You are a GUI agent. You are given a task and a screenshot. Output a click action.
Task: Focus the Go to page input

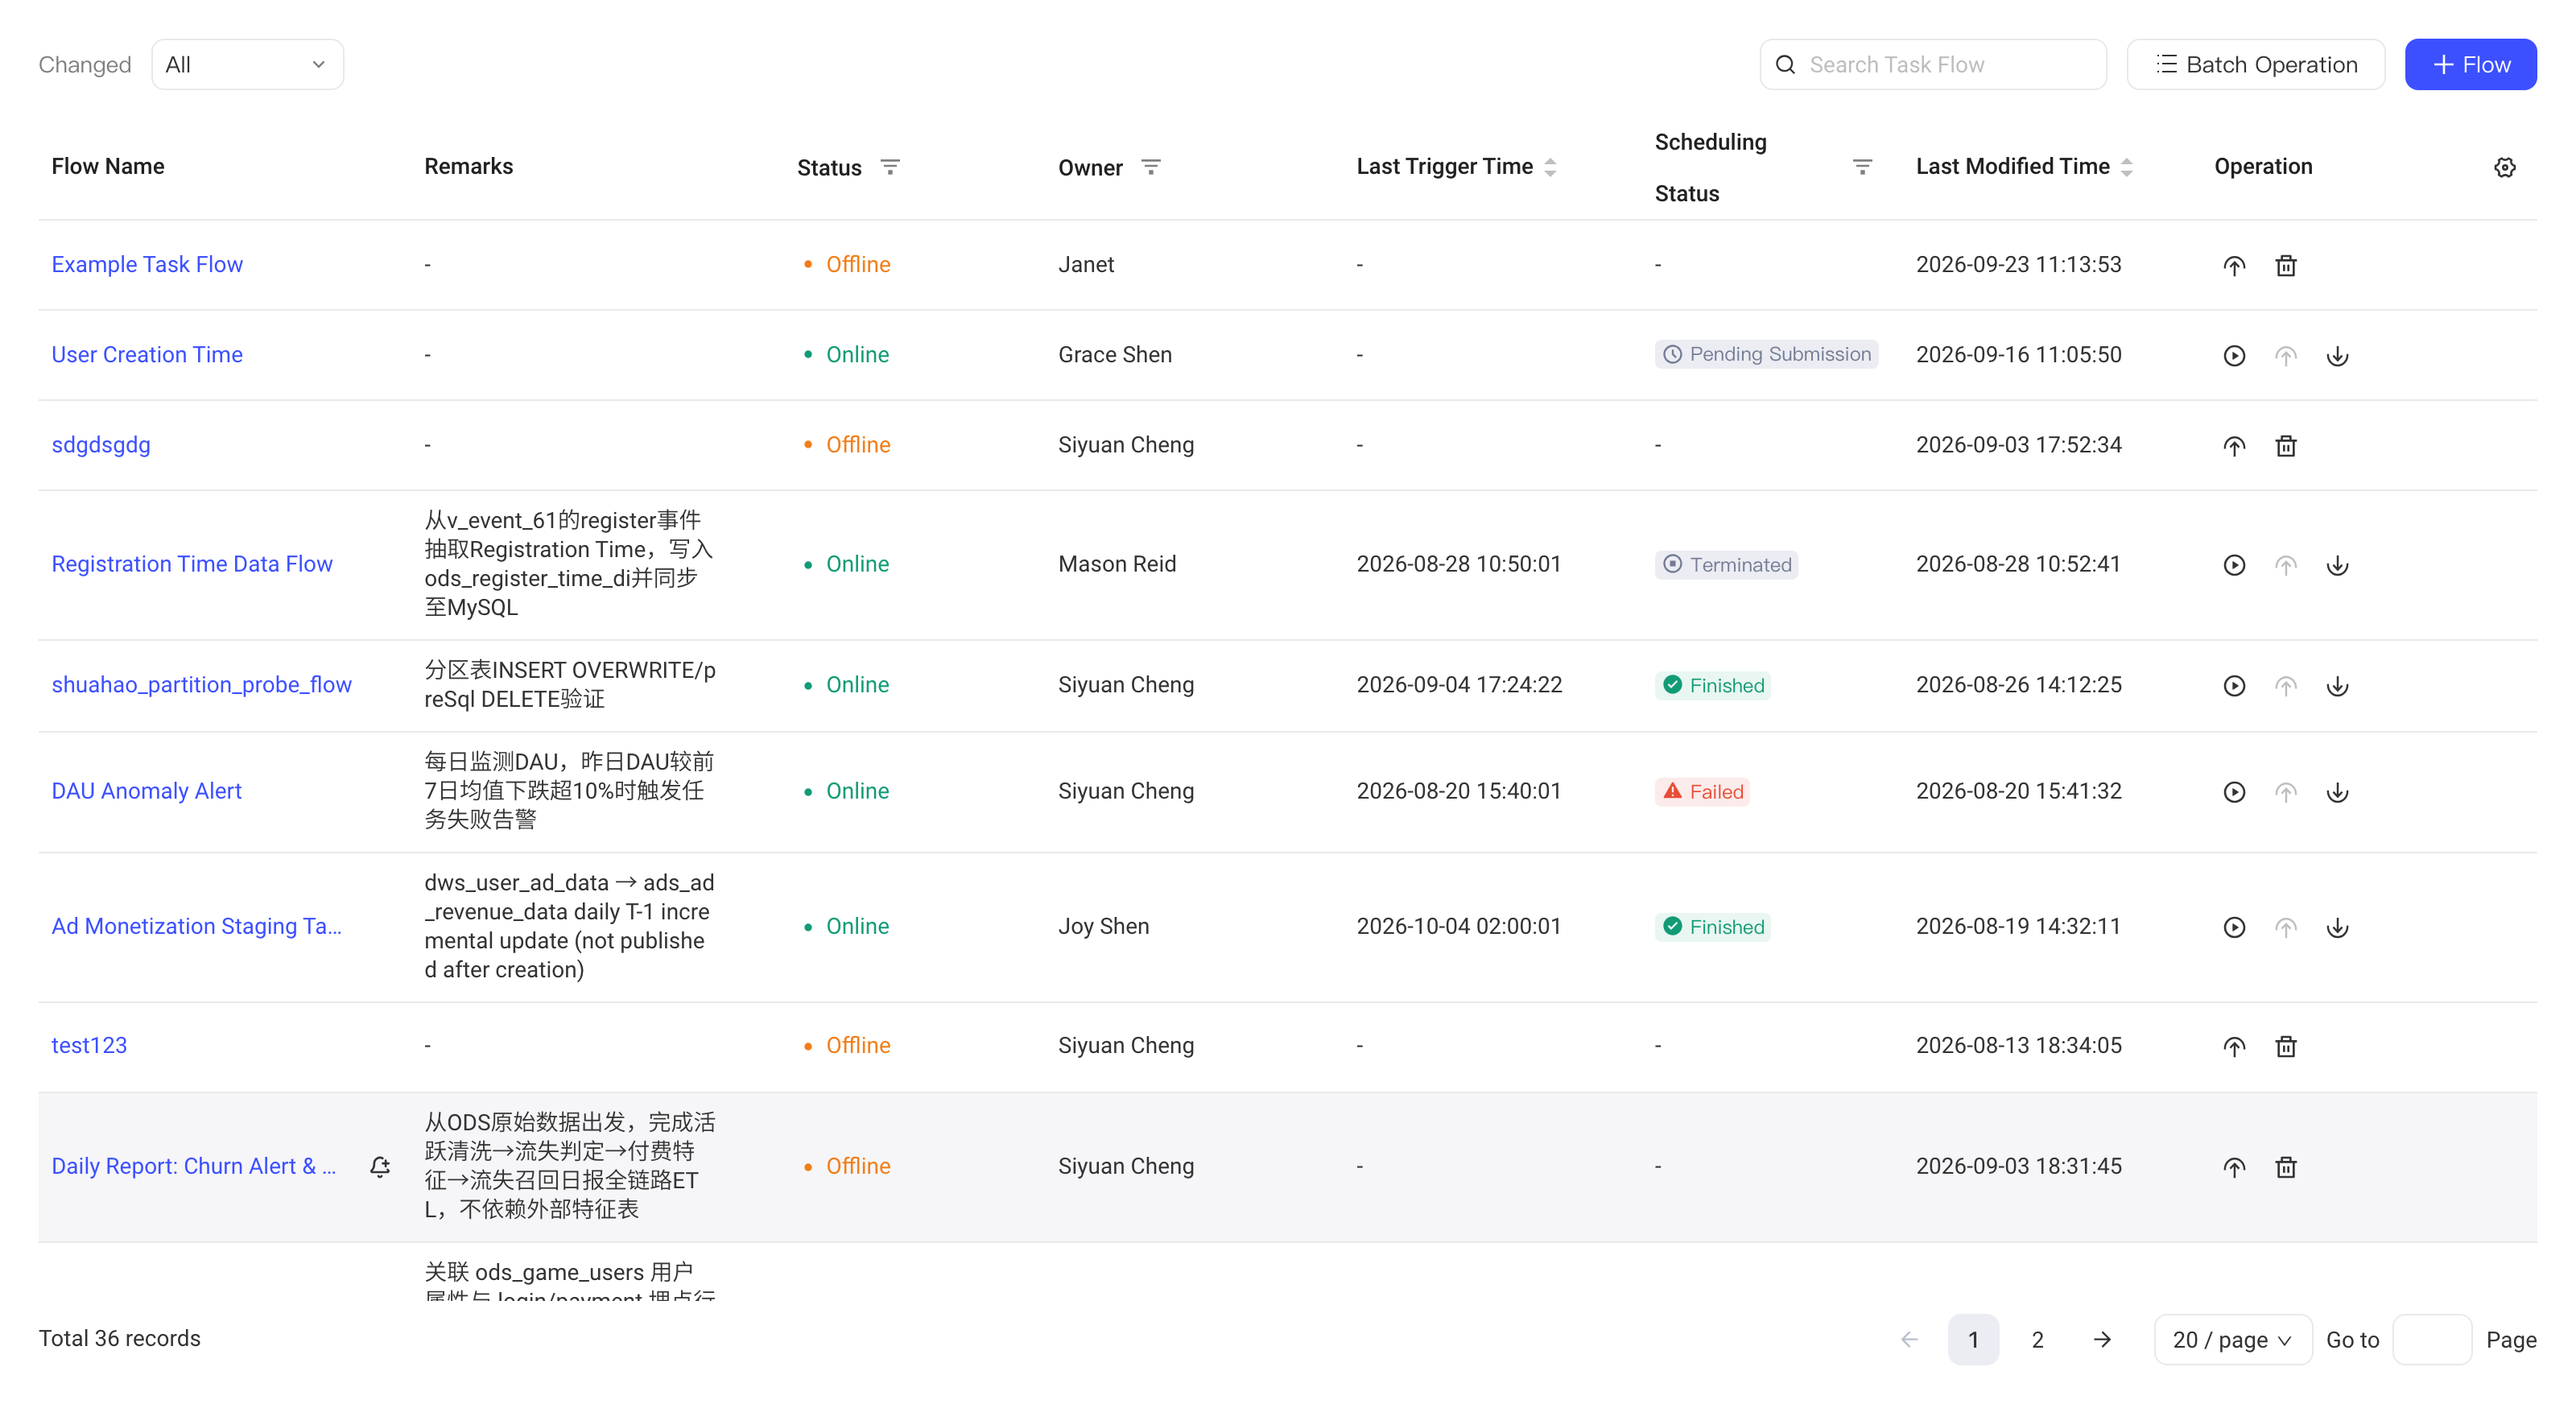[x=2432, y=1339]
